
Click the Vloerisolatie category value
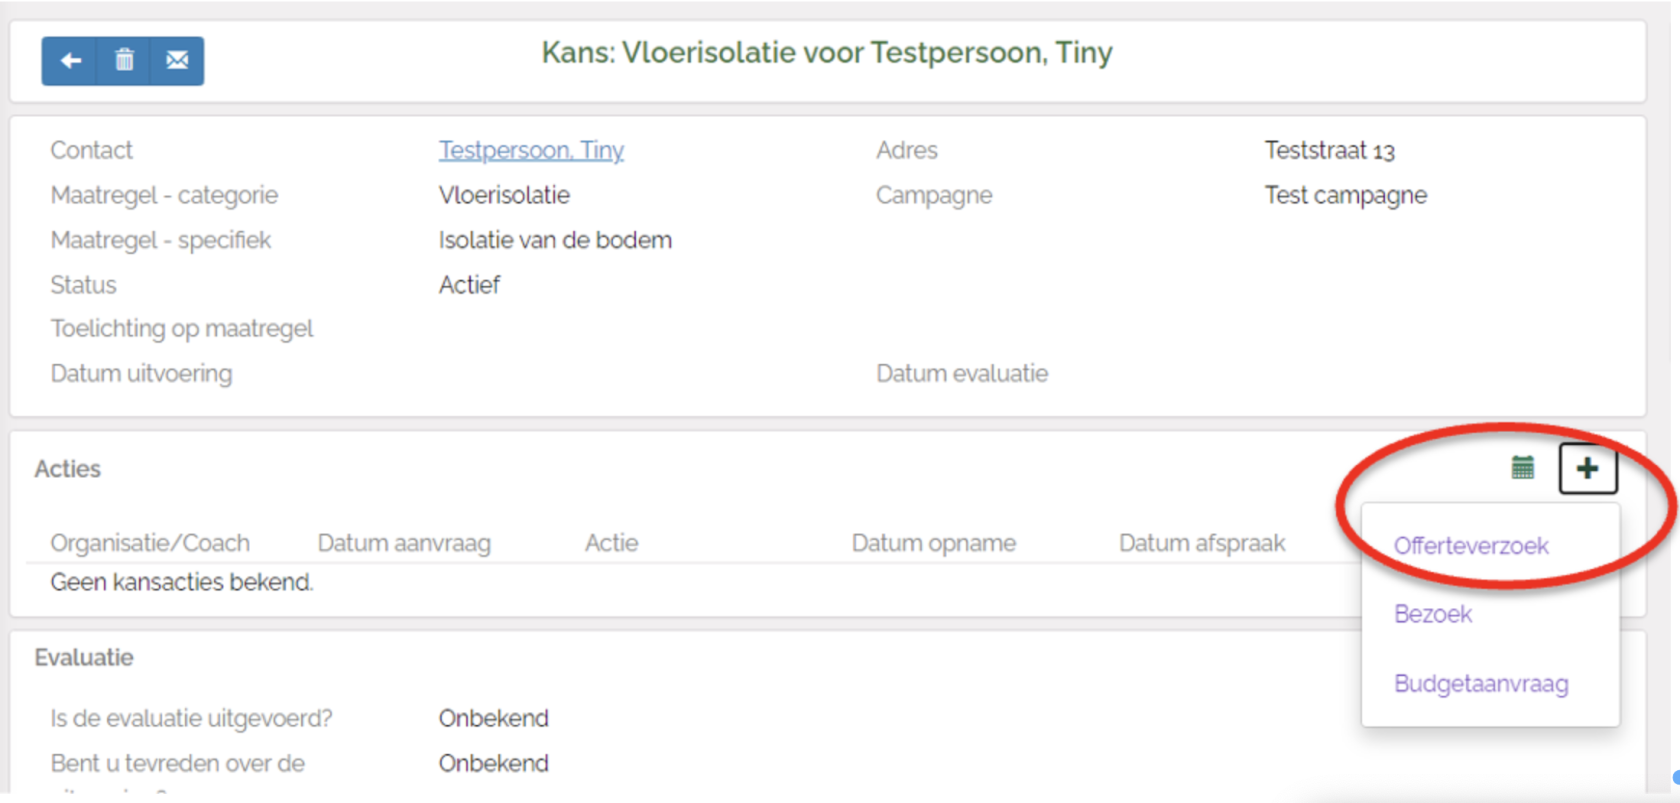[504, 195]
